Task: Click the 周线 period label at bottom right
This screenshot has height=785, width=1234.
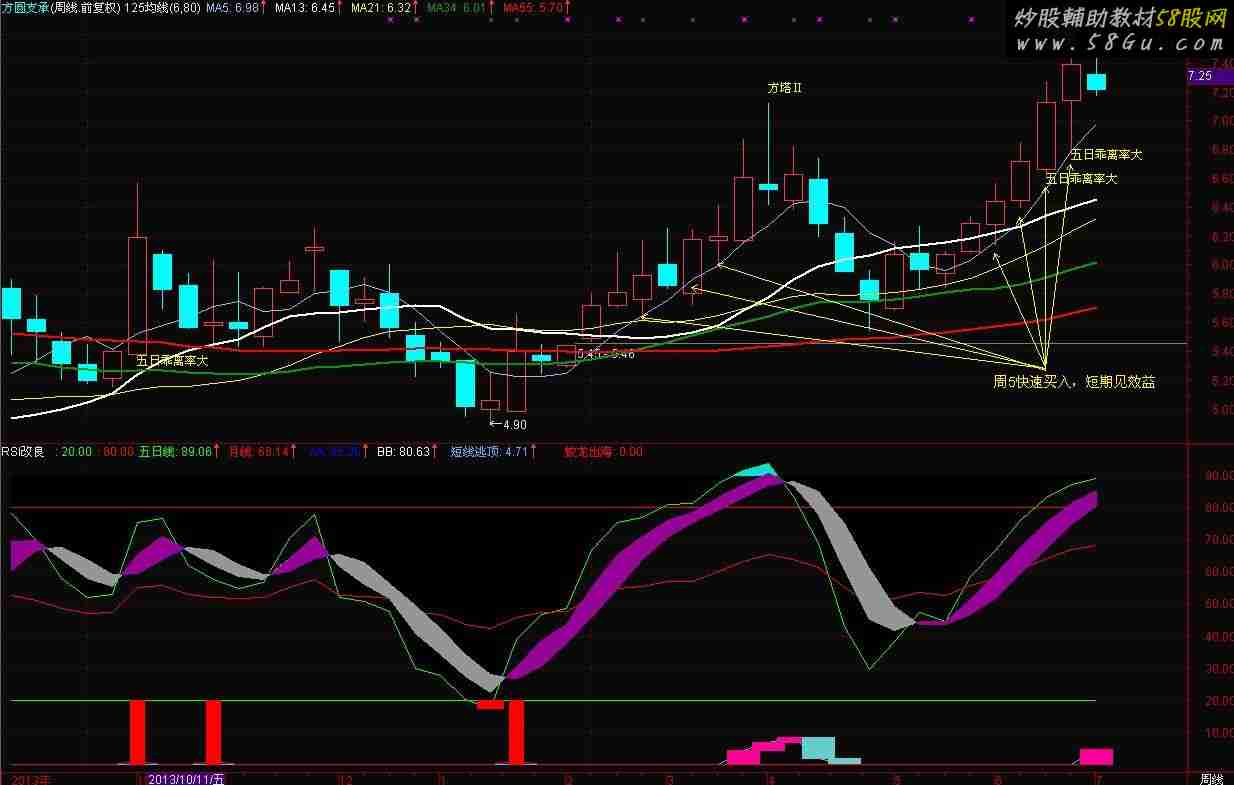Action: coord(1210,778)
